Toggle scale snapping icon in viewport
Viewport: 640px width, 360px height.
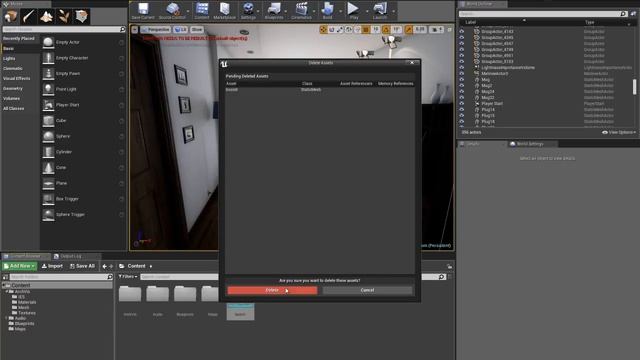click(408, 29)
